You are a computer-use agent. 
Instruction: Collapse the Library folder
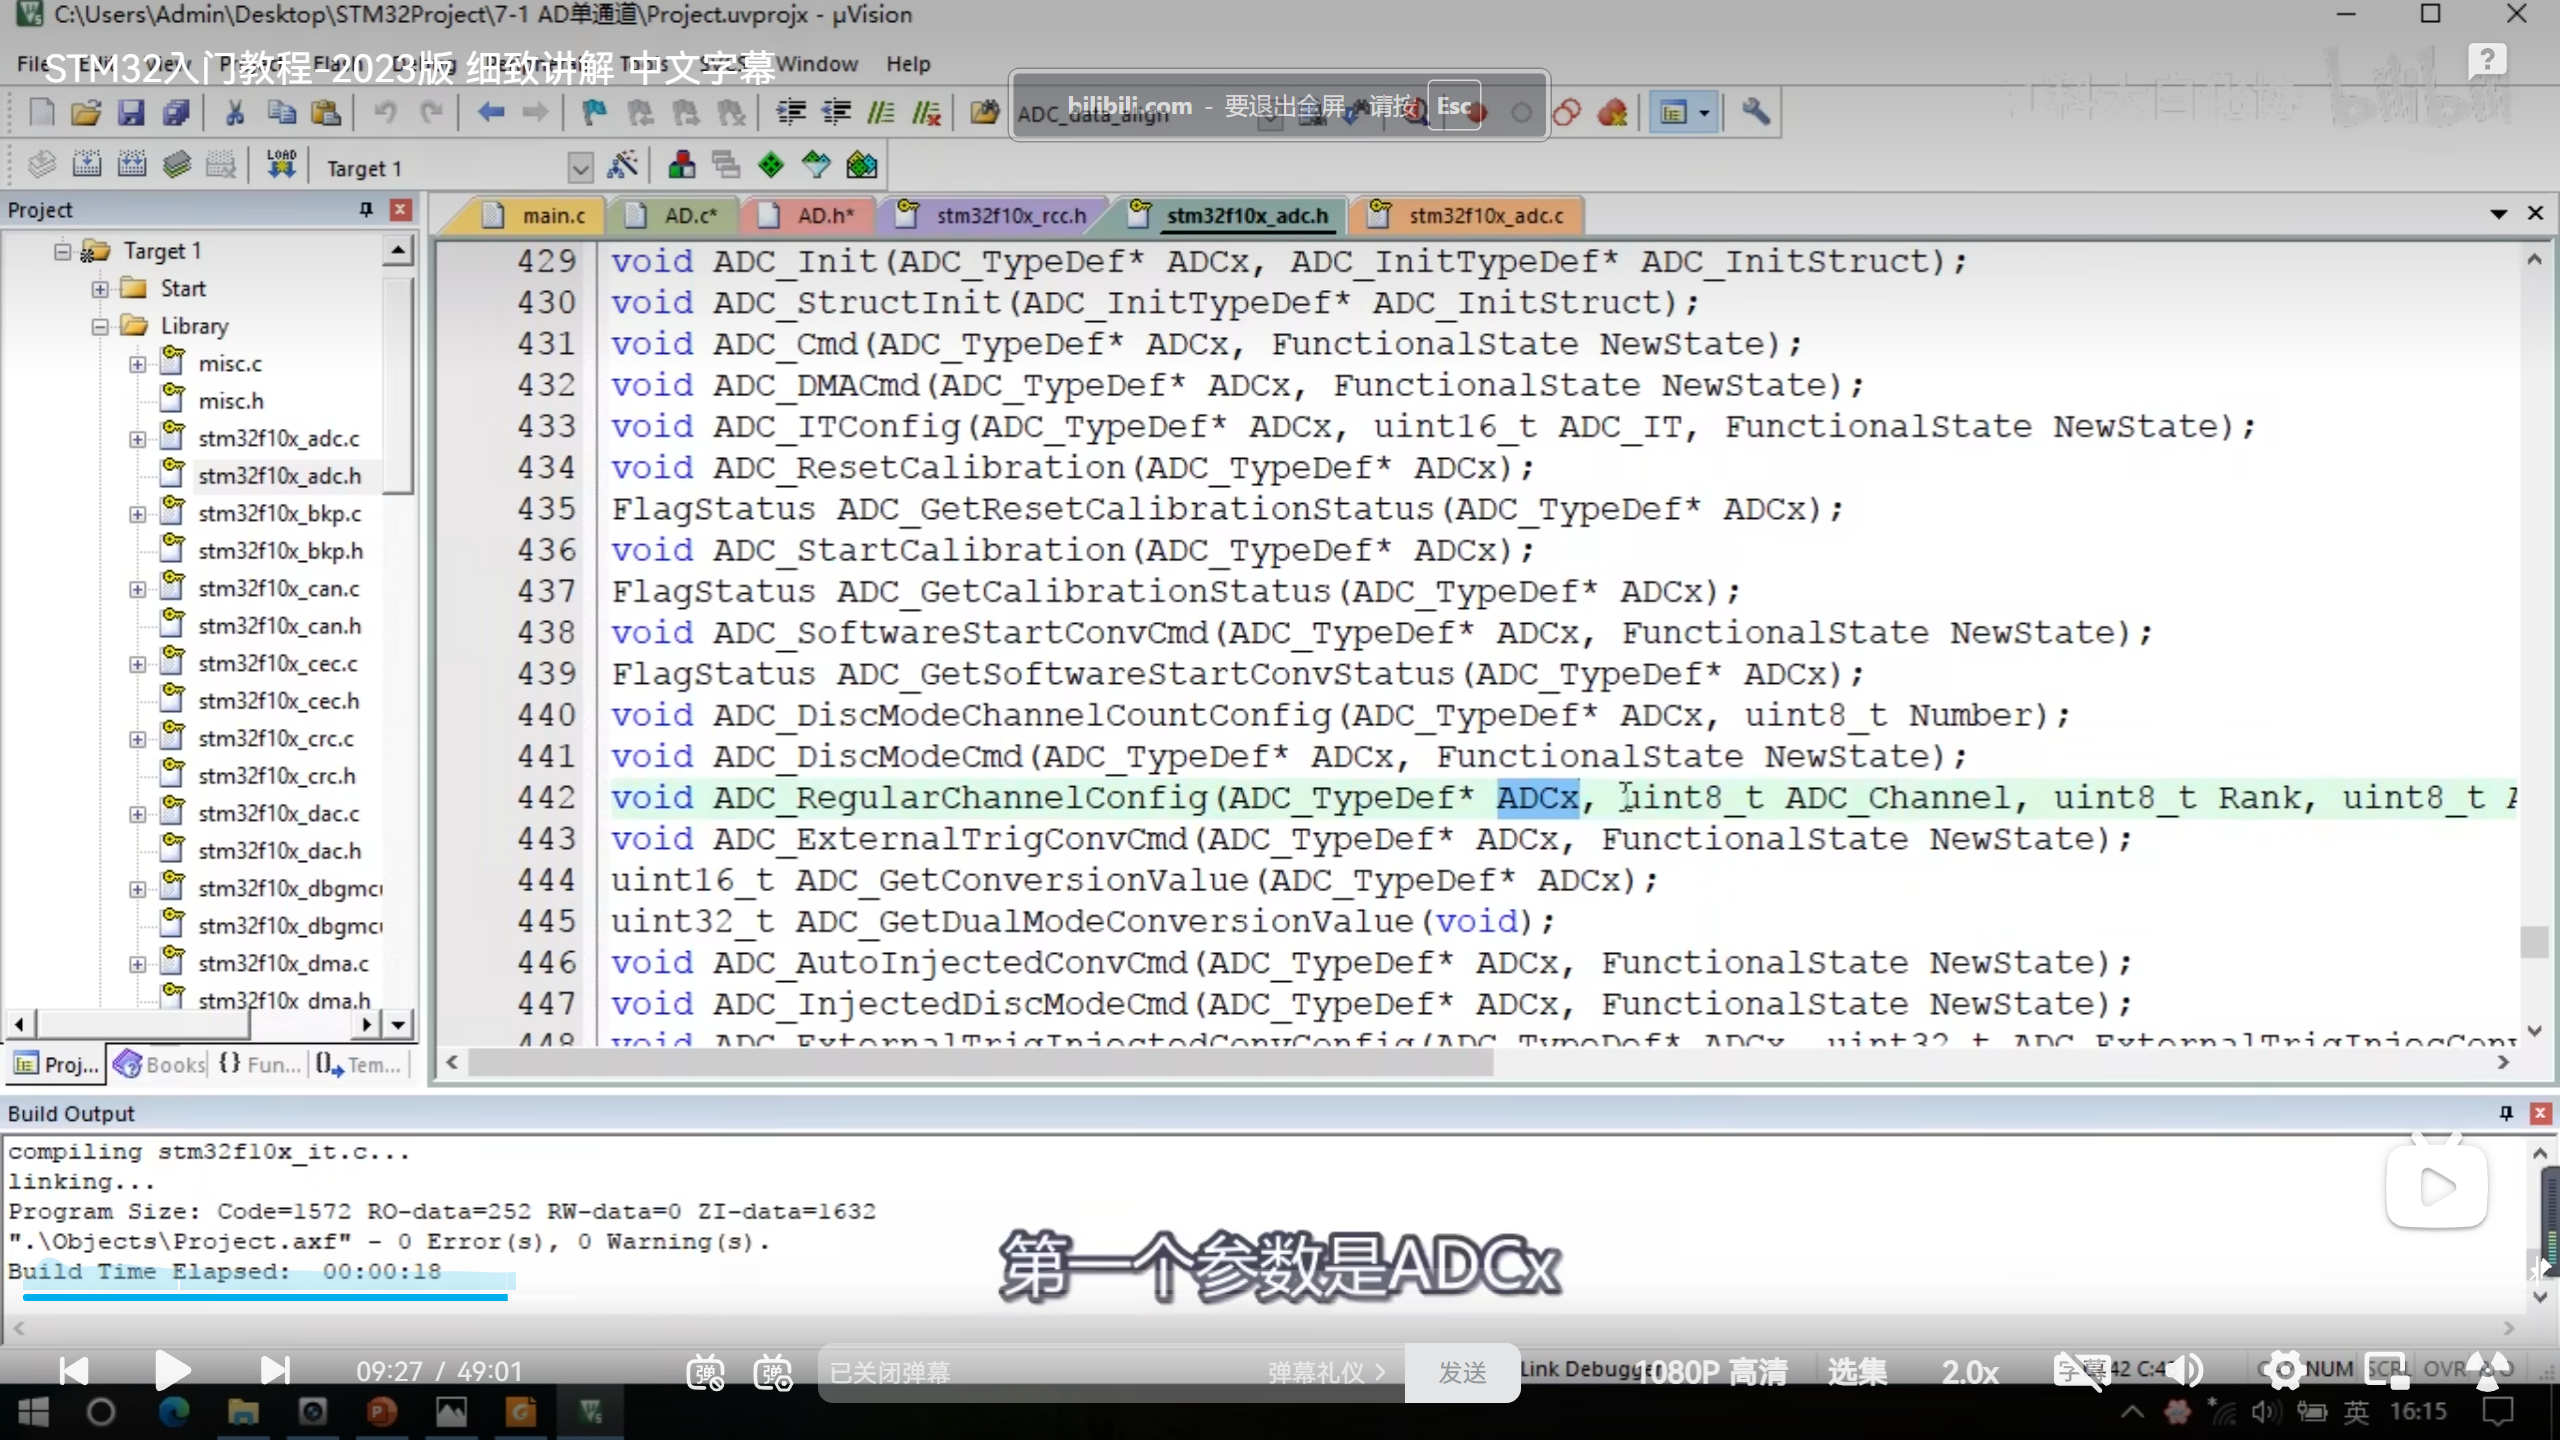(x=100, y=326)
